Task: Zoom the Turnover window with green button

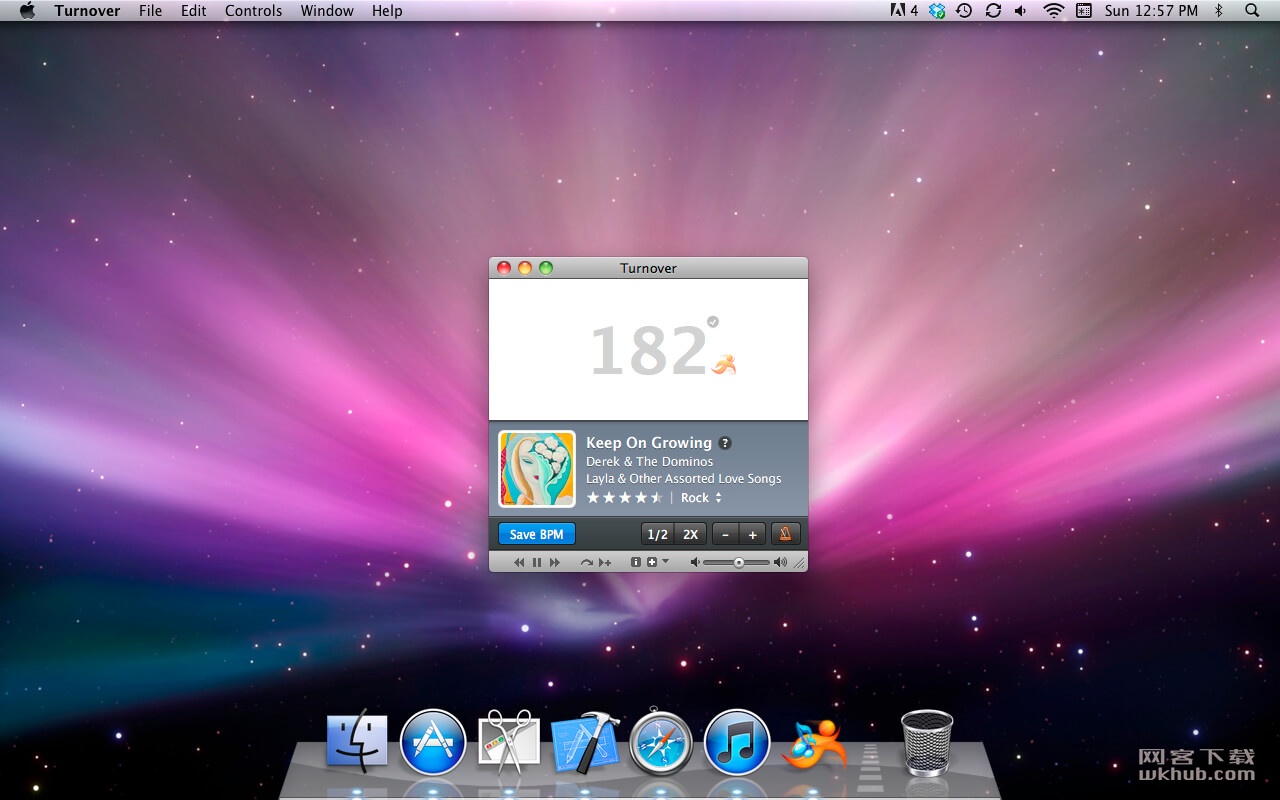Action: pyautogui.click(x=546, y=268)
